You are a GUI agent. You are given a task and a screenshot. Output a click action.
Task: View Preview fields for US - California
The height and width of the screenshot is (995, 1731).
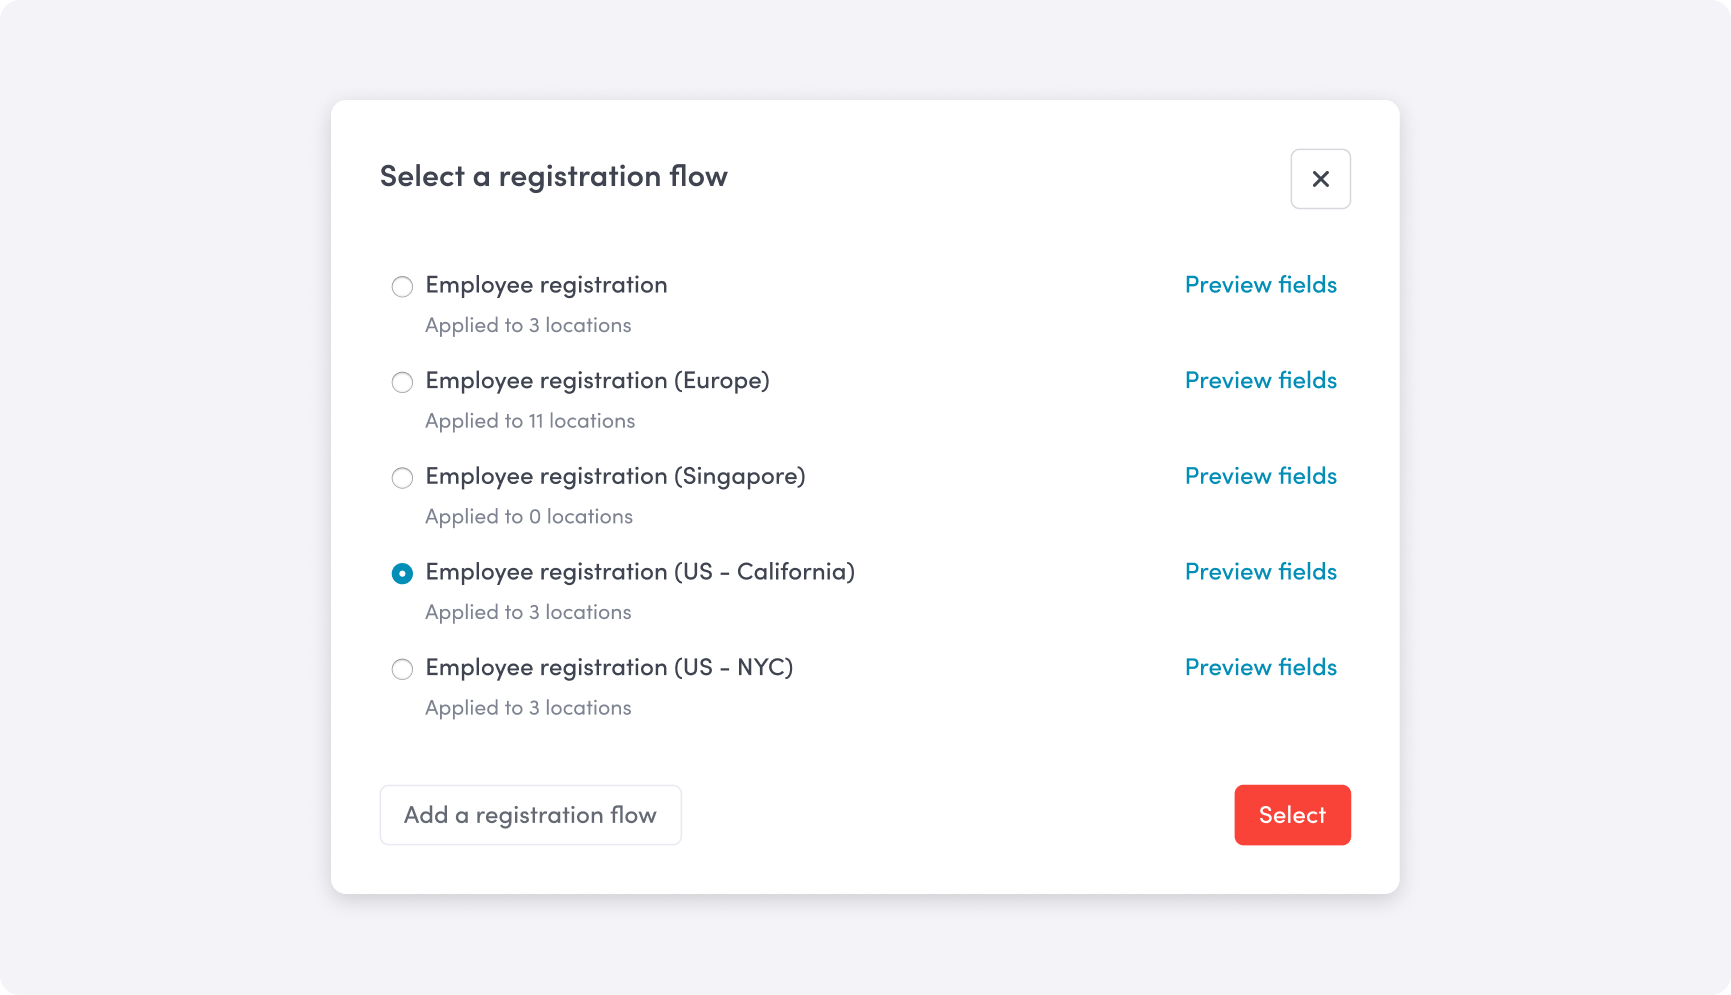coord(1260,572)
